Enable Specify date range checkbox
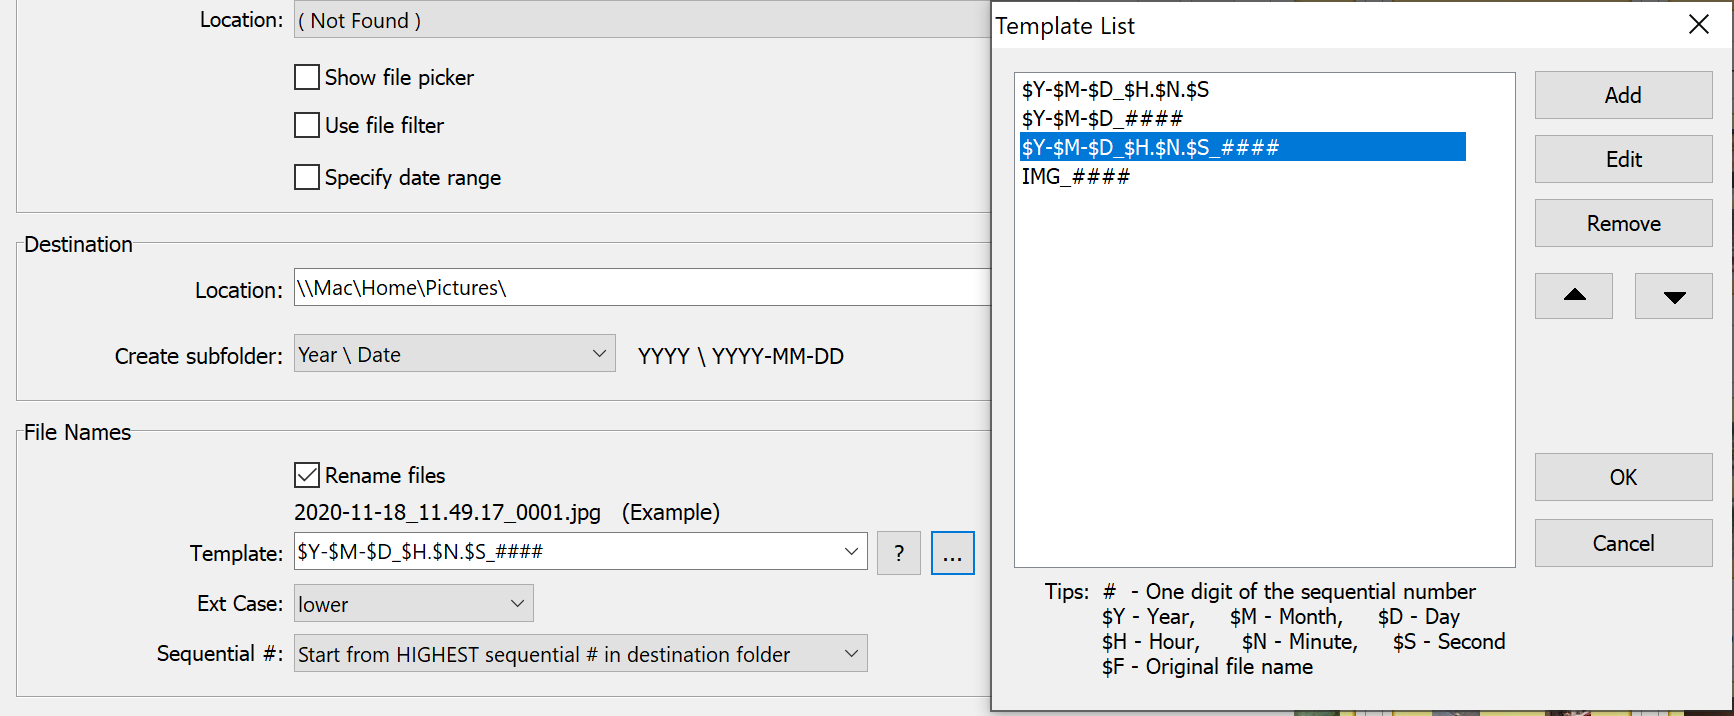This screenshot has width=1734, height=716. pos(307,177)
